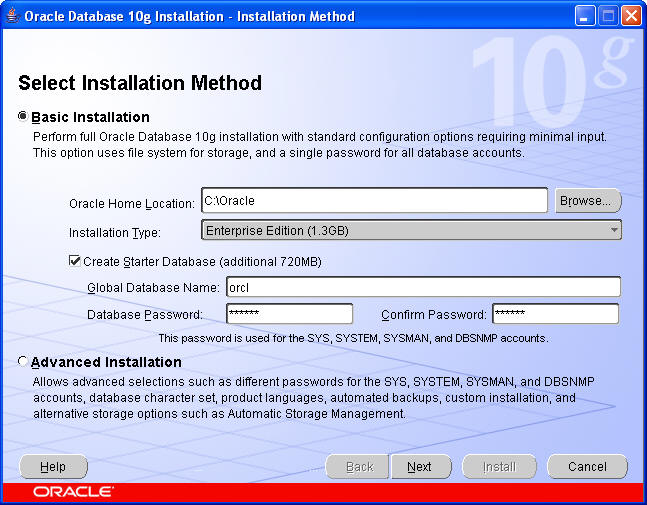Click the grayed-out Install button
Screen dimensions: 647x505
499,467
